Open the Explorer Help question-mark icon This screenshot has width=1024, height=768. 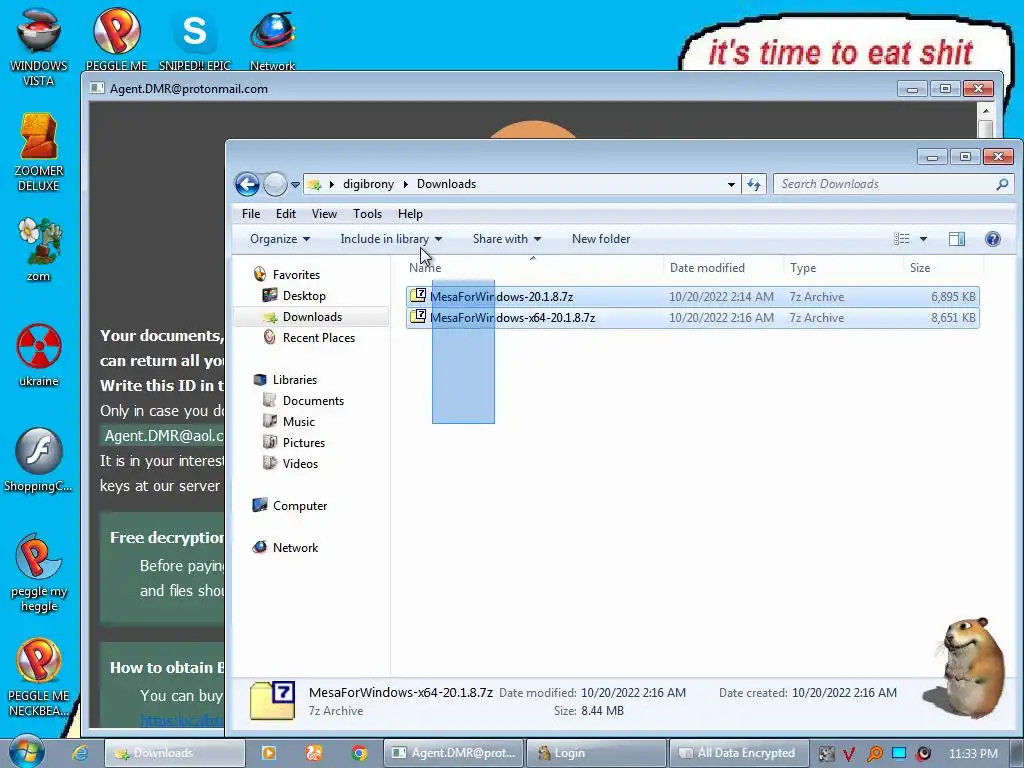pyautogui.click(x=993, y=239)
